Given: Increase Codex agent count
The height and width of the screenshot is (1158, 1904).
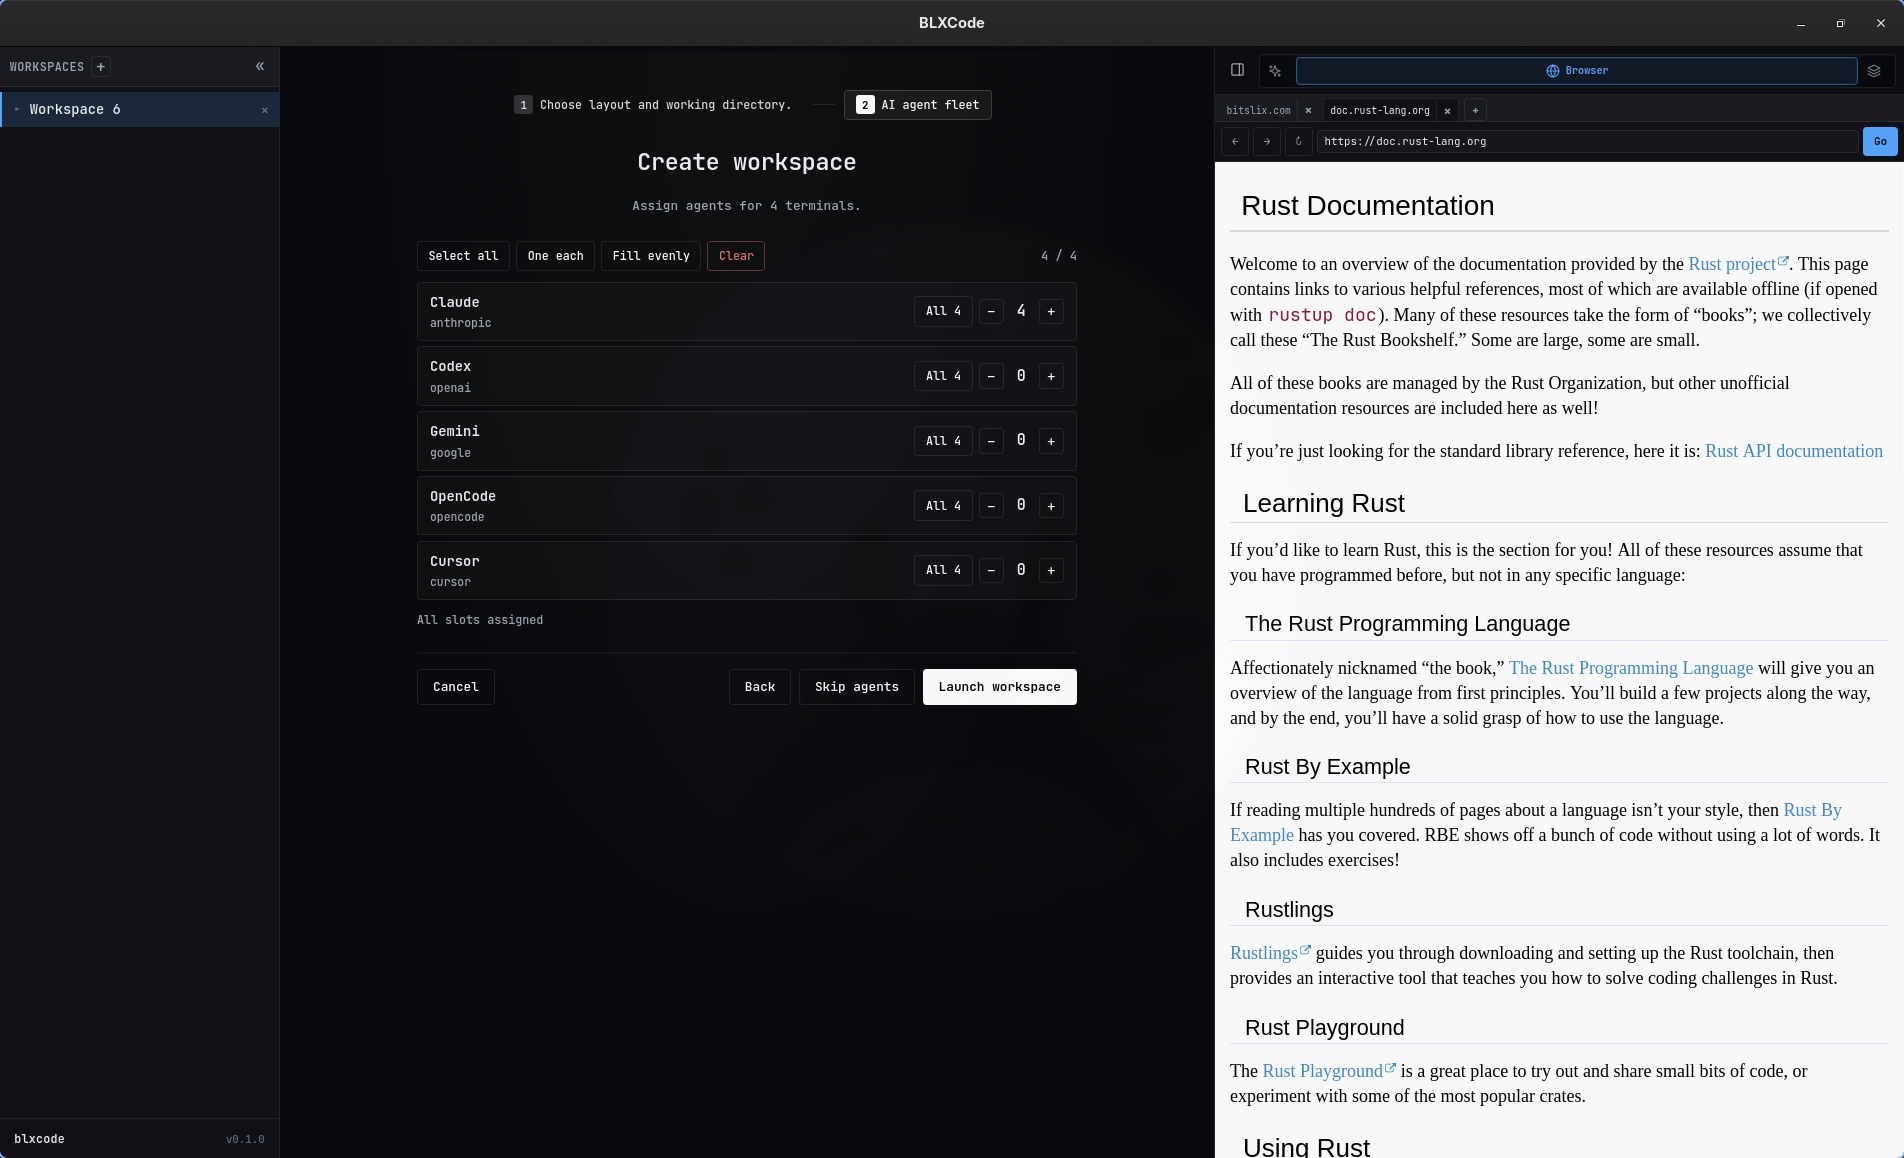Looking at the screenshot, I should 1051,377.
